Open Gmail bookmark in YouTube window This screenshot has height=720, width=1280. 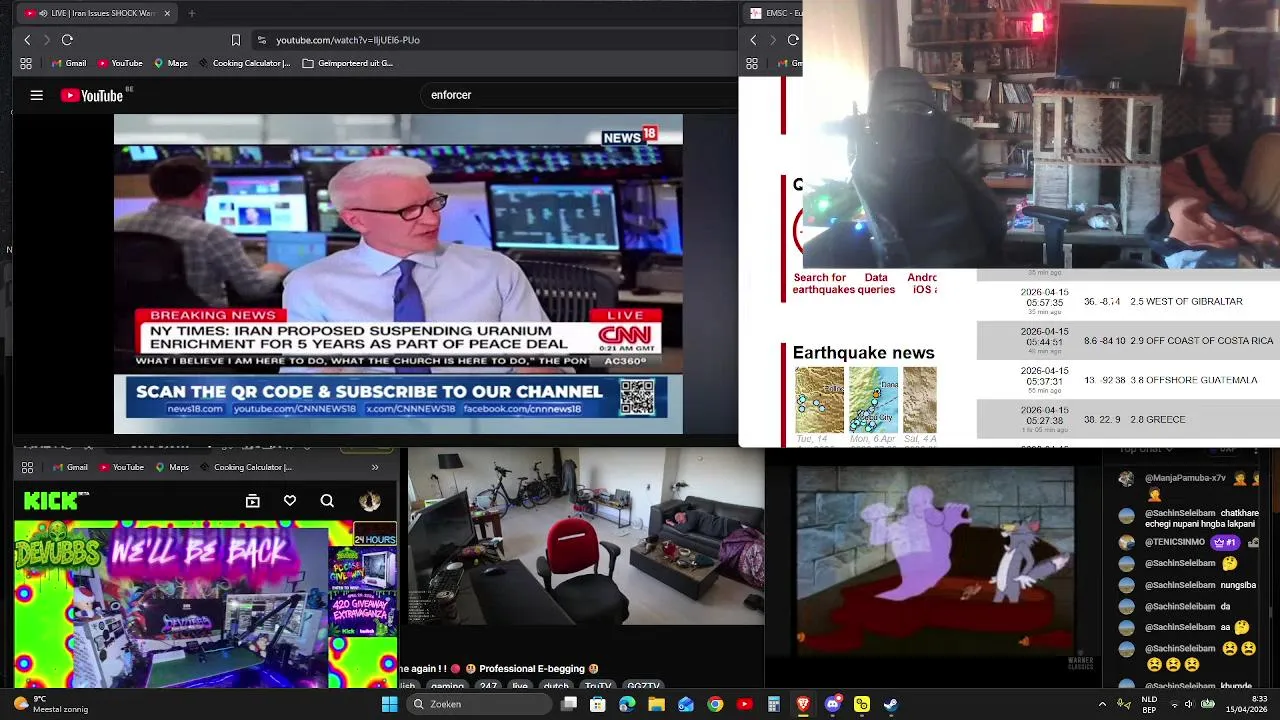(68, 63)
